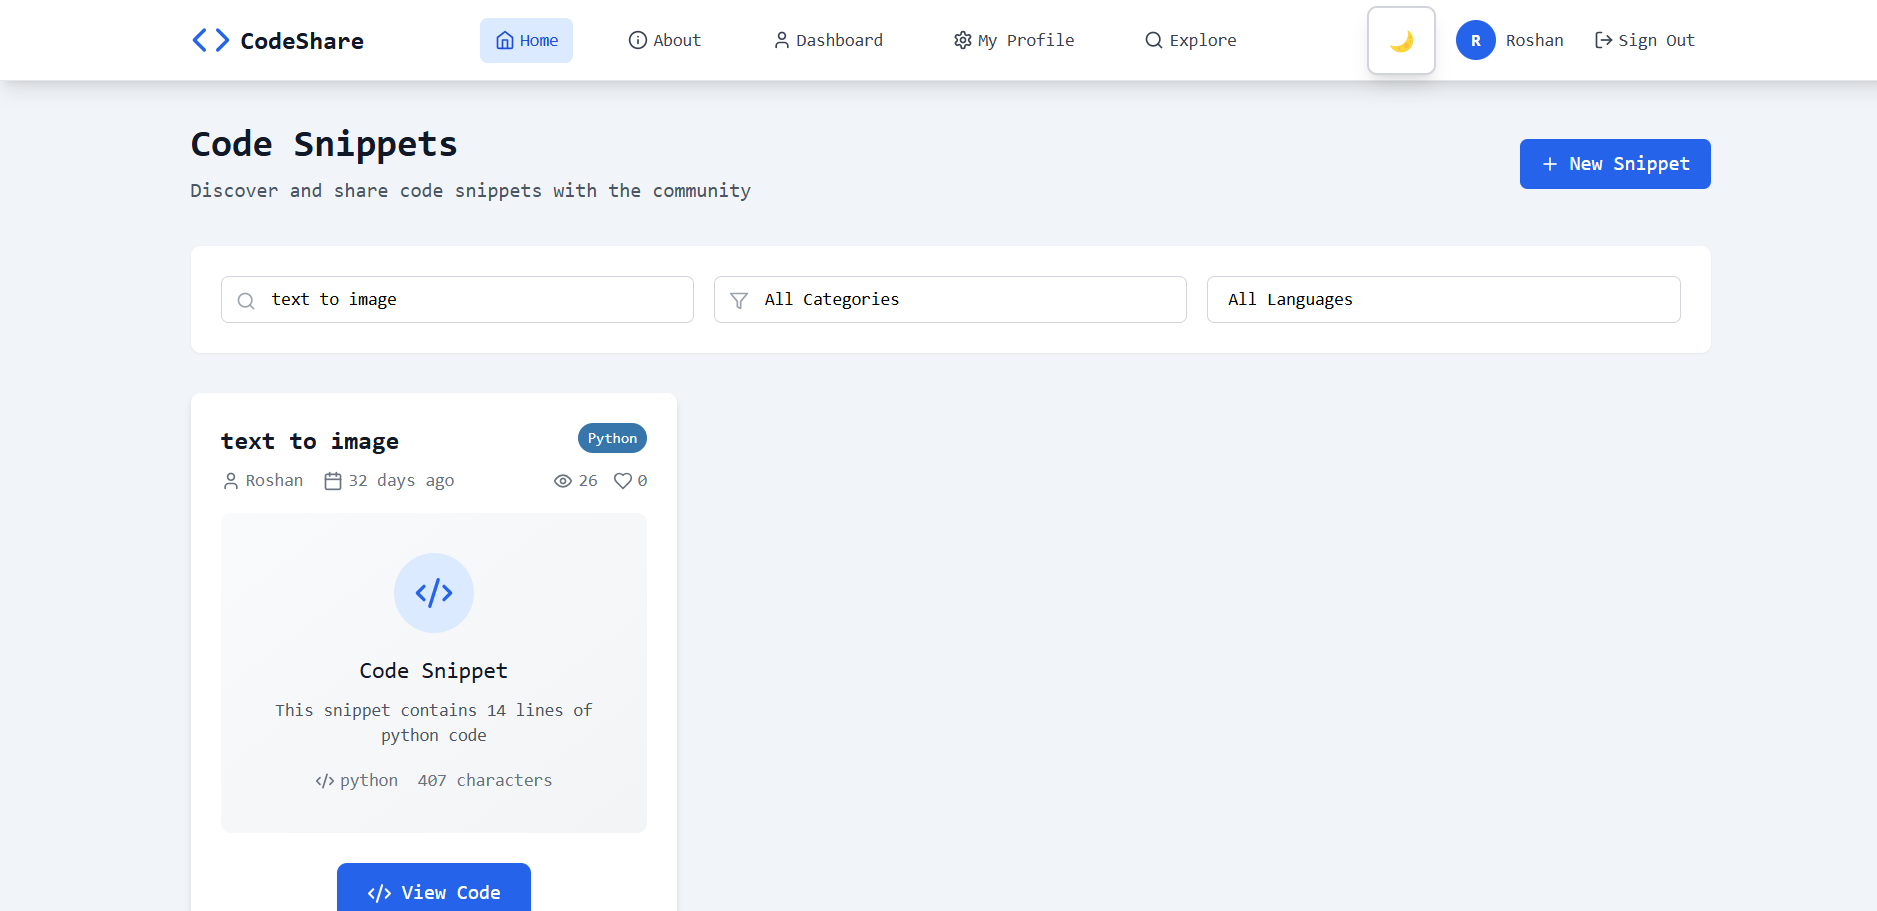Click the code snippet circle icon on the card
Screen dimensions: 1877x911
(433, 593)
